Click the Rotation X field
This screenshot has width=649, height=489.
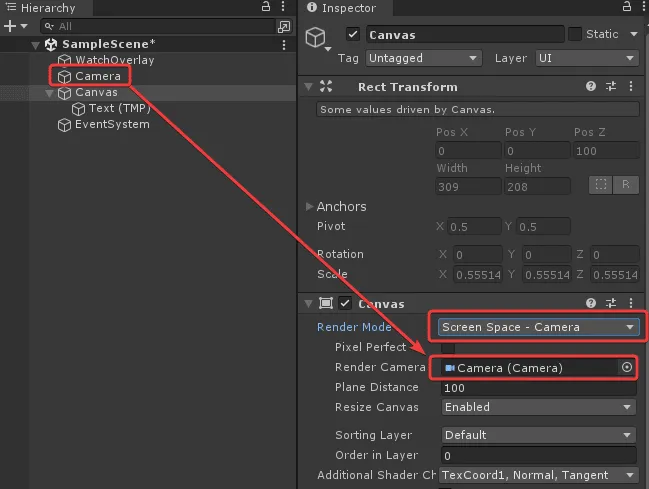coord(478,255)
